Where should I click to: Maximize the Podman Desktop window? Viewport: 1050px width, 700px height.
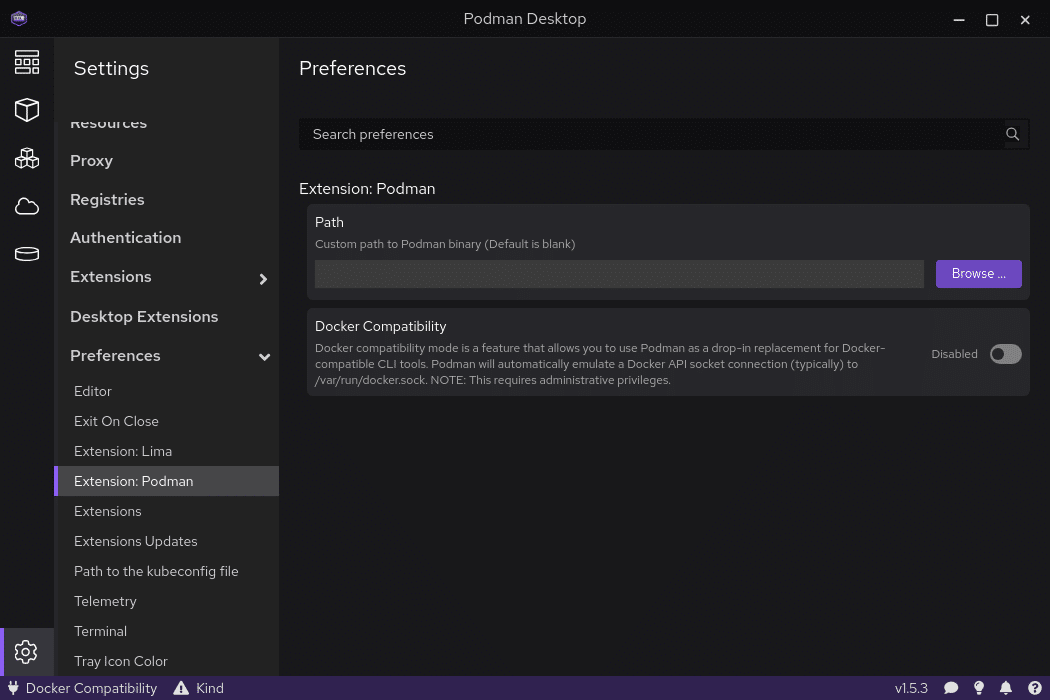[992, 19]
